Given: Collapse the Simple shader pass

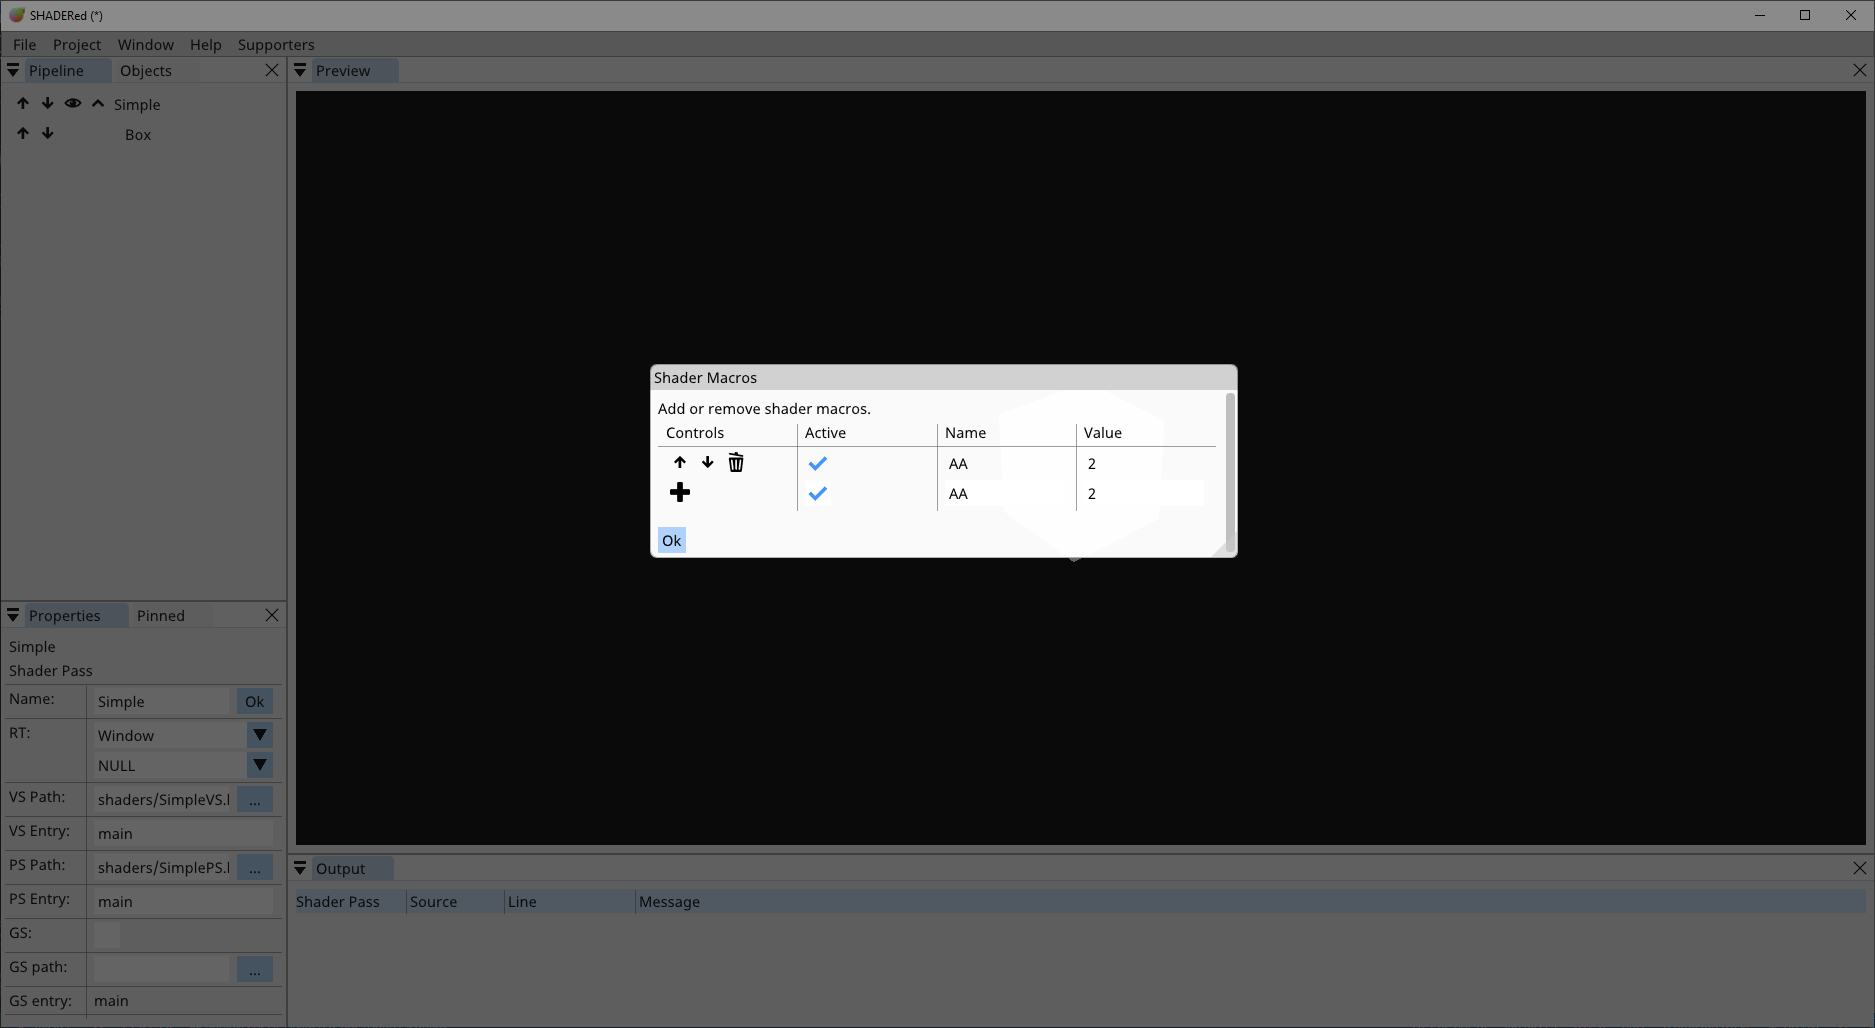Looking at the screenshot, I should tap(98, 103).
